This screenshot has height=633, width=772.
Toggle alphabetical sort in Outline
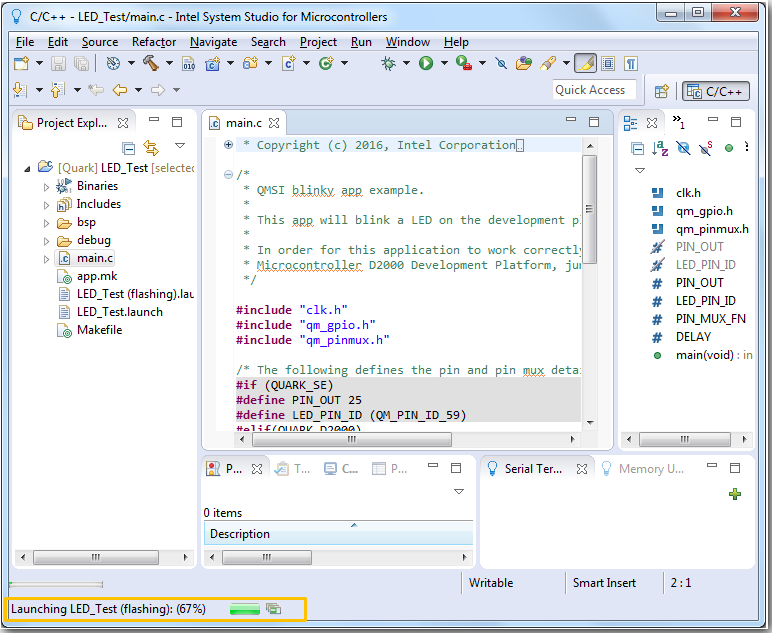tap(660, 148)
